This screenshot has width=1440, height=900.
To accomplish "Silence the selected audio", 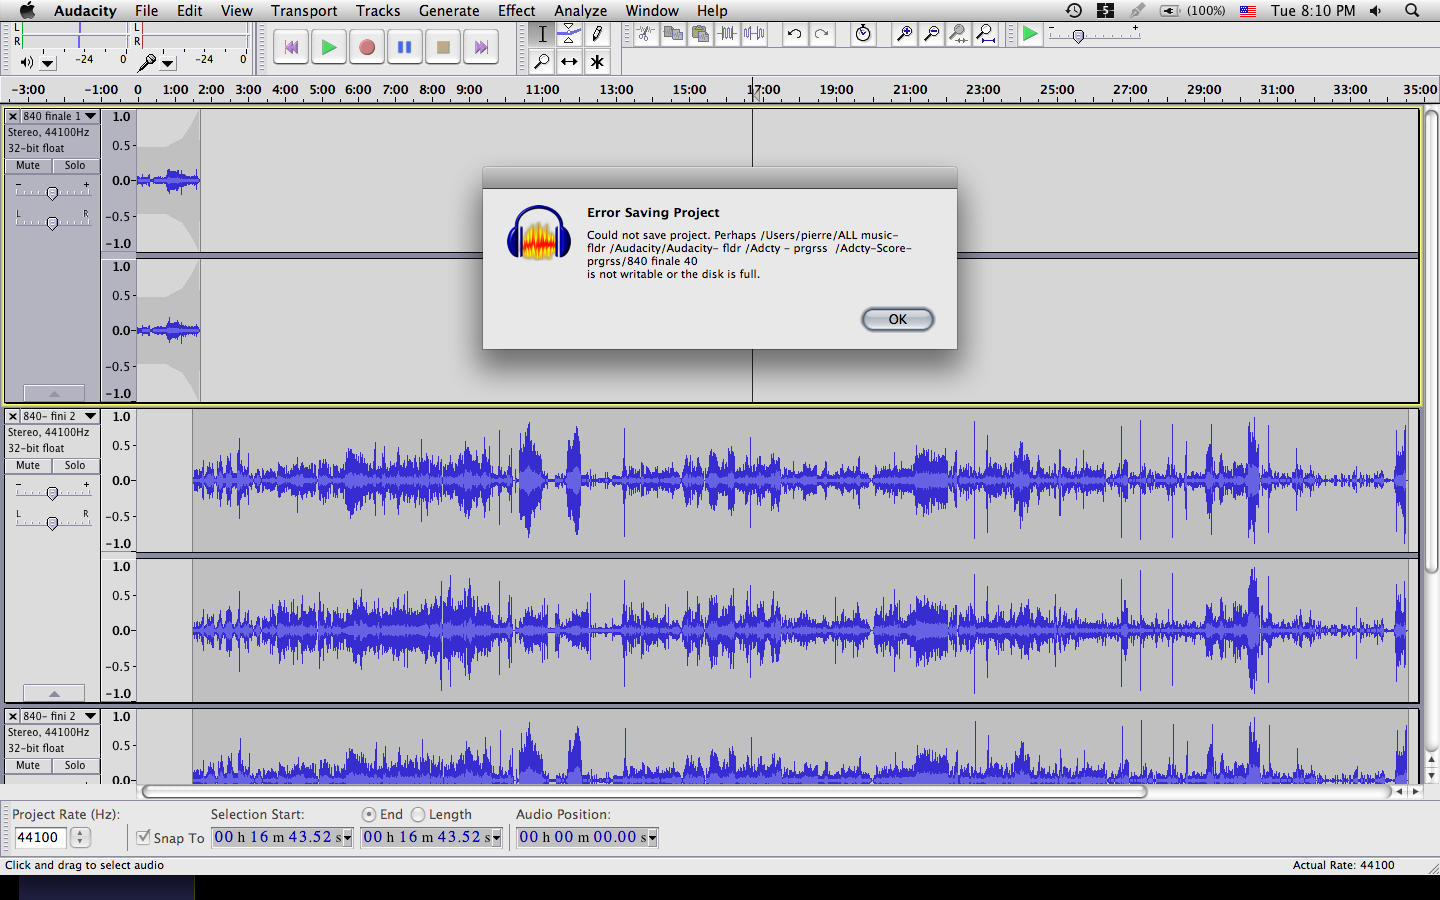I will click(754, 33).
